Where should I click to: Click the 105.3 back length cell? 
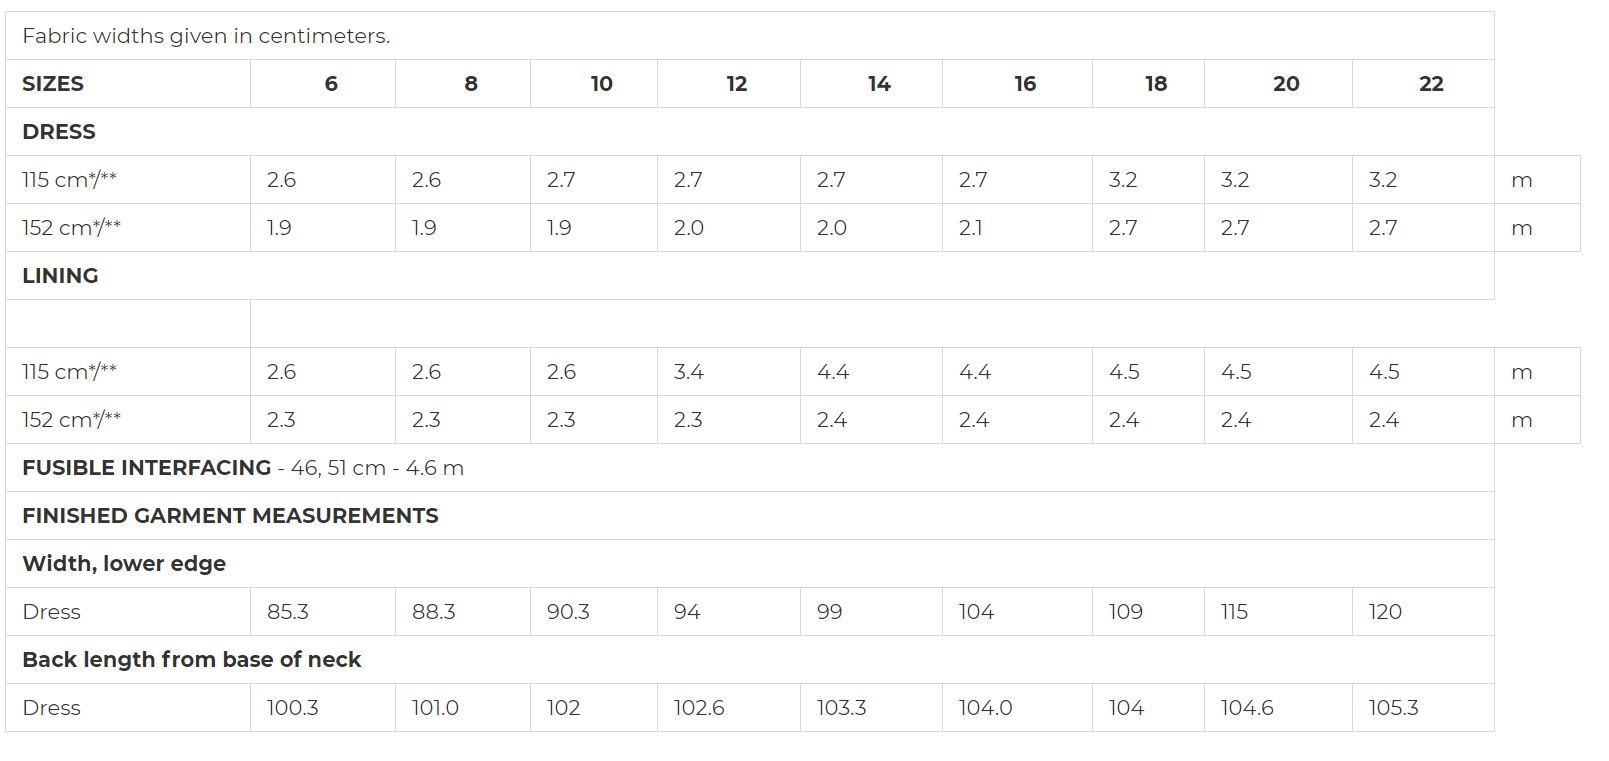tap(1423, 708)
